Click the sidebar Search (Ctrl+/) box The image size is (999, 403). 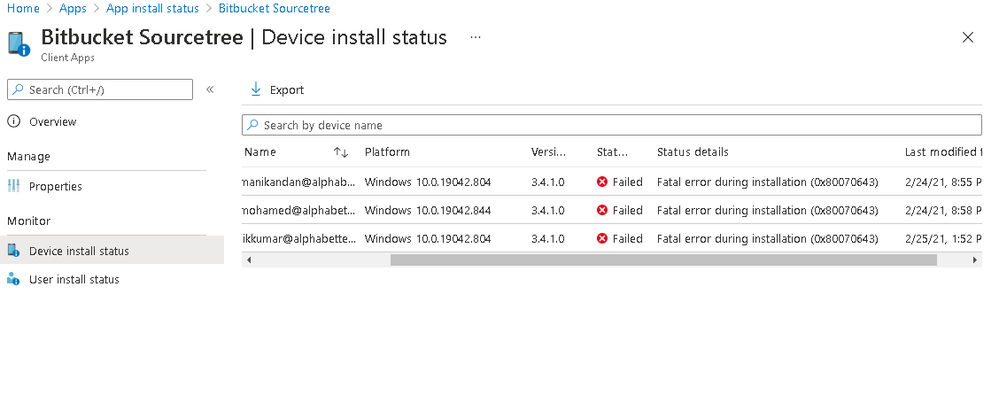100,90
